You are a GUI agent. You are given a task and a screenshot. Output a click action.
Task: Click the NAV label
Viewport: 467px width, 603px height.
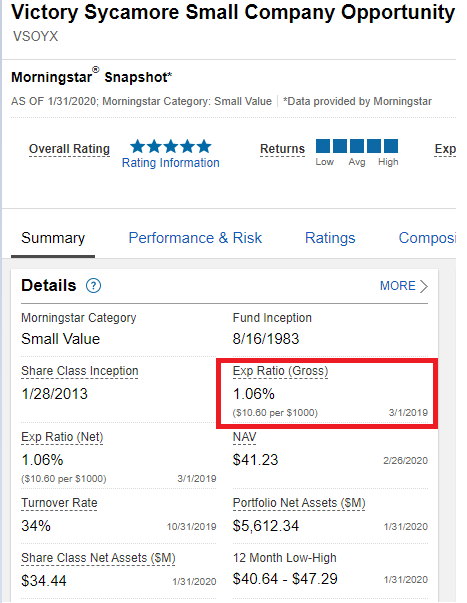pos(244,437)
